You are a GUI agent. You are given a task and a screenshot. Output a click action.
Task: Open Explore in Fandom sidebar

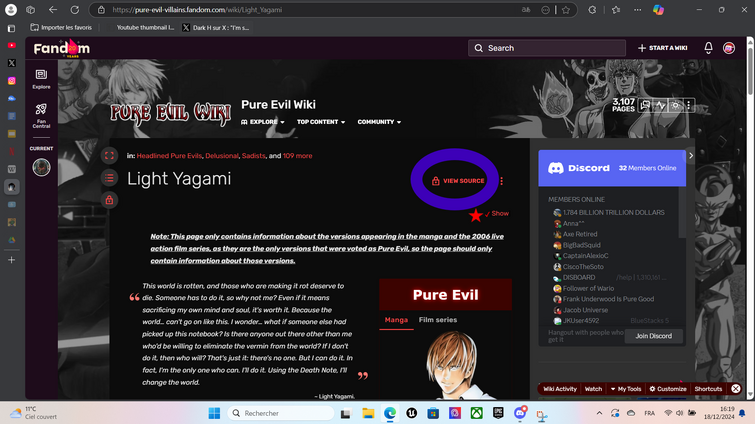41,79
